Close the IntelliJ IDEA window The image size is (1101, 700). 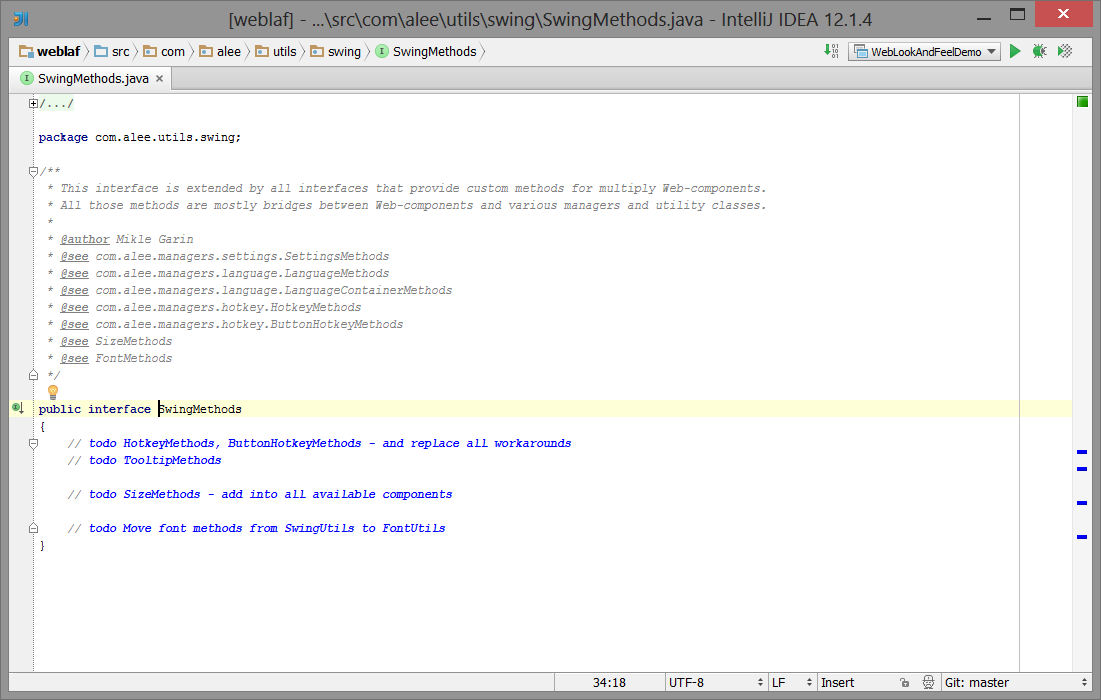(x=1063, y=14)
